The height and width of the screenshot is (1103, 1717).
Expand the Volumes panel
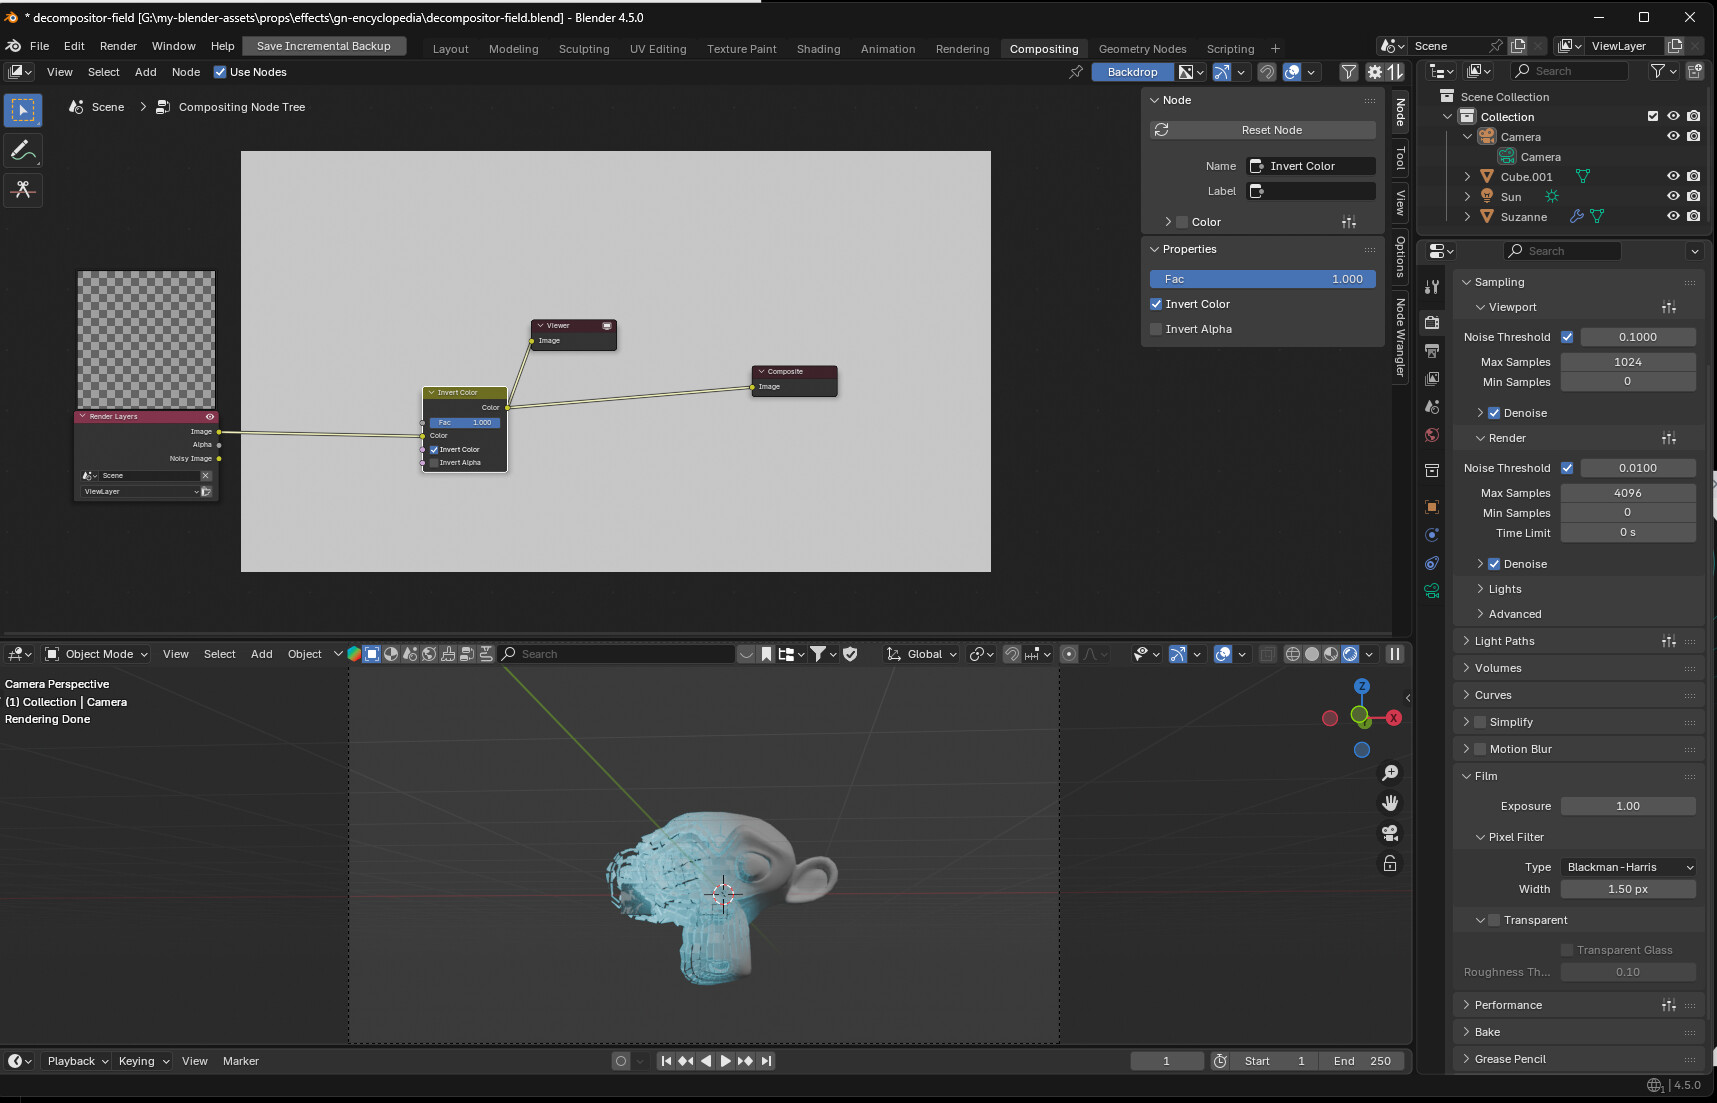(1497, 668)
